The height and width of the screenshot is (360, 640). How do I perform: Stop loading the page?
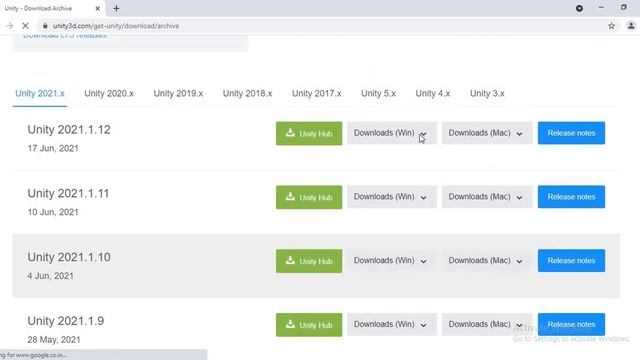tap(25, 26)
